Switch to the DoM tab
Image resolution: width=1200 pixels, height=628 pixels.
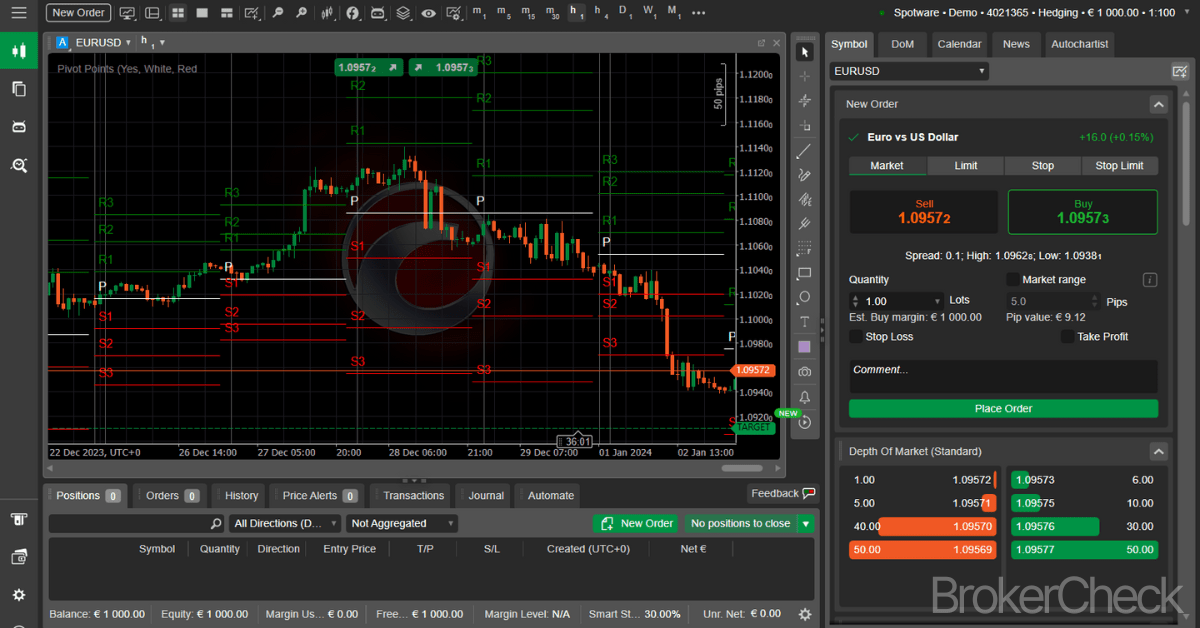click(902, 44)
